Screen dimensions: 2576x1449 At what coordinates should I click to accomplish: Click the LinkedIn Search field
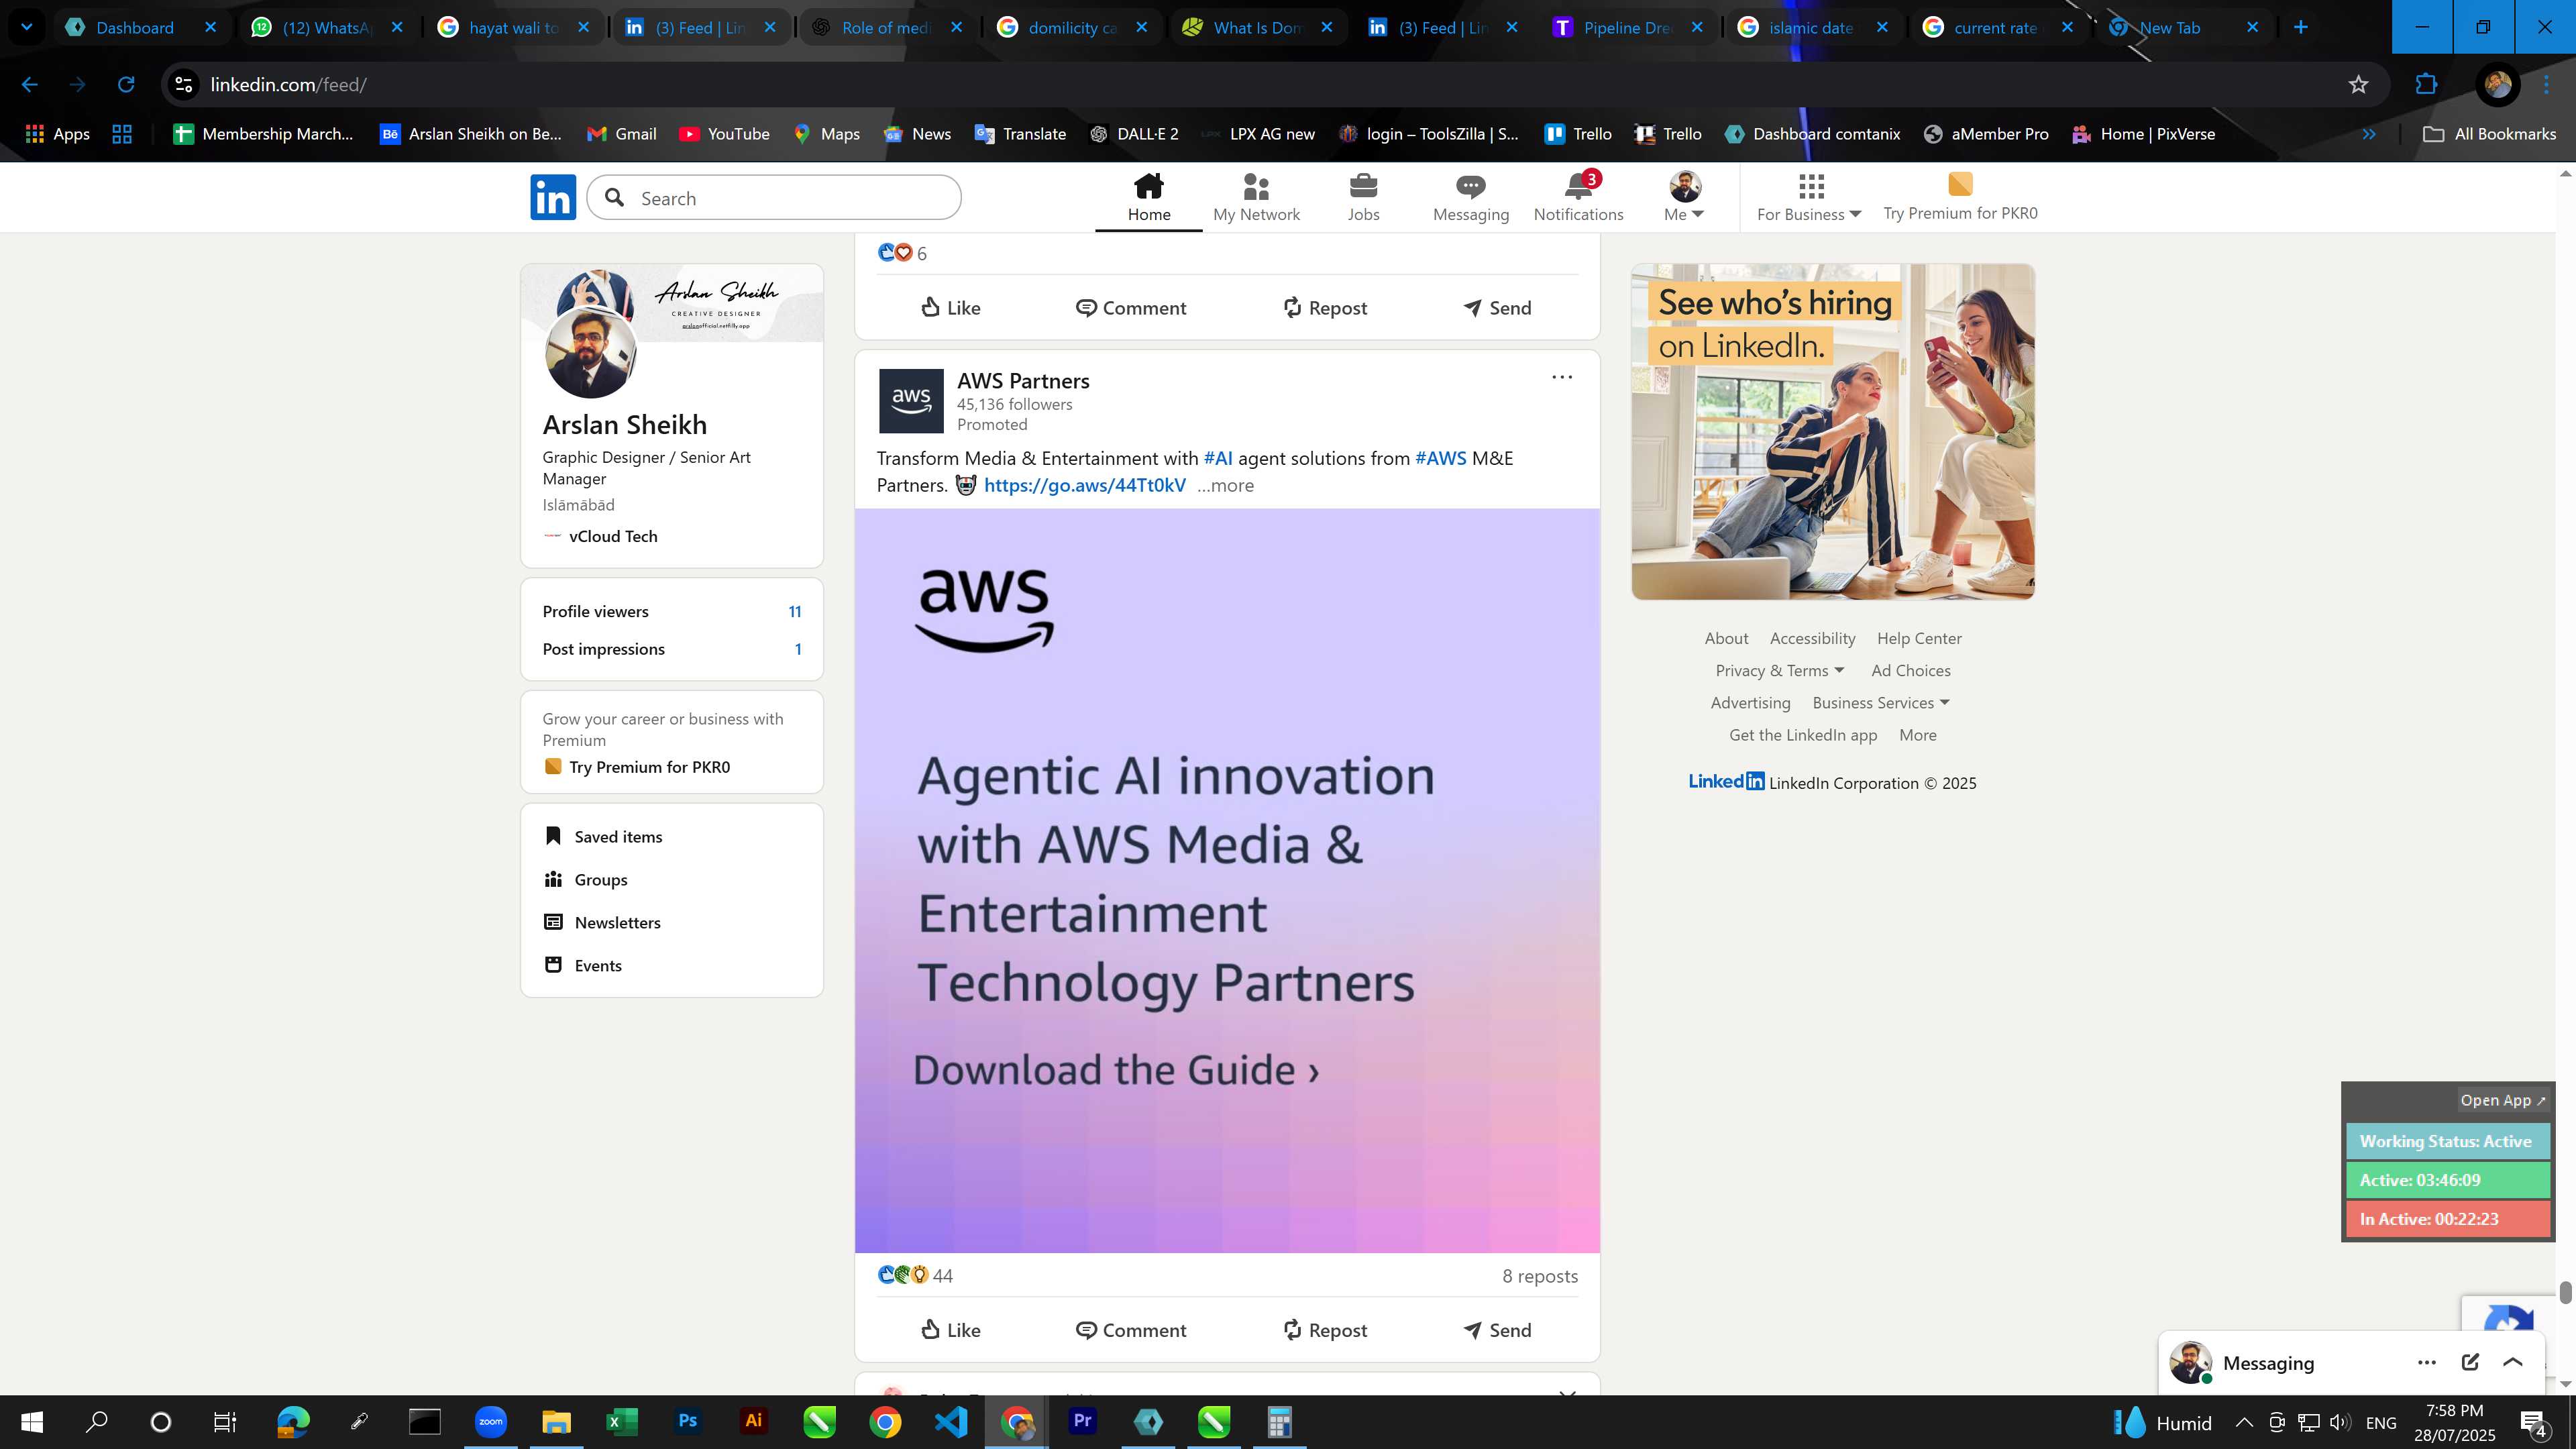pos(774,198)
